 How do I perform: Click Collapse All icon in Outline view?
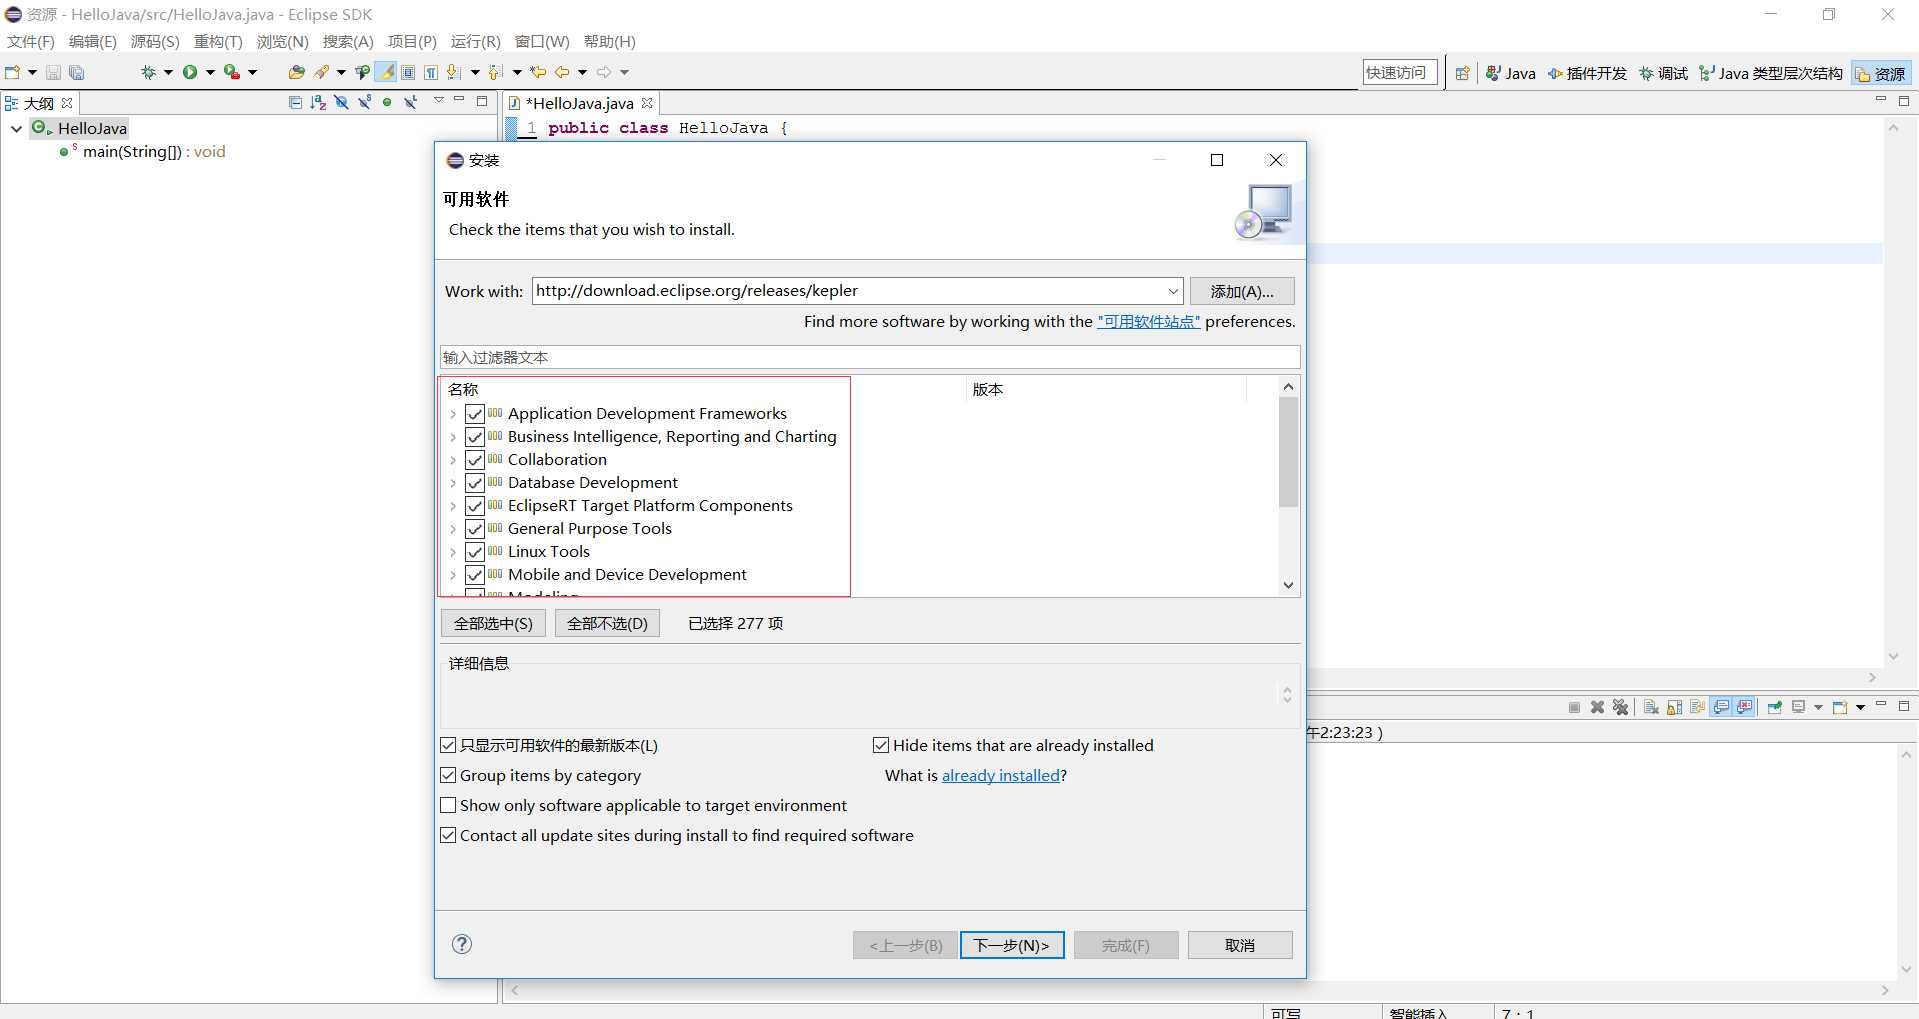coord(295,102)
